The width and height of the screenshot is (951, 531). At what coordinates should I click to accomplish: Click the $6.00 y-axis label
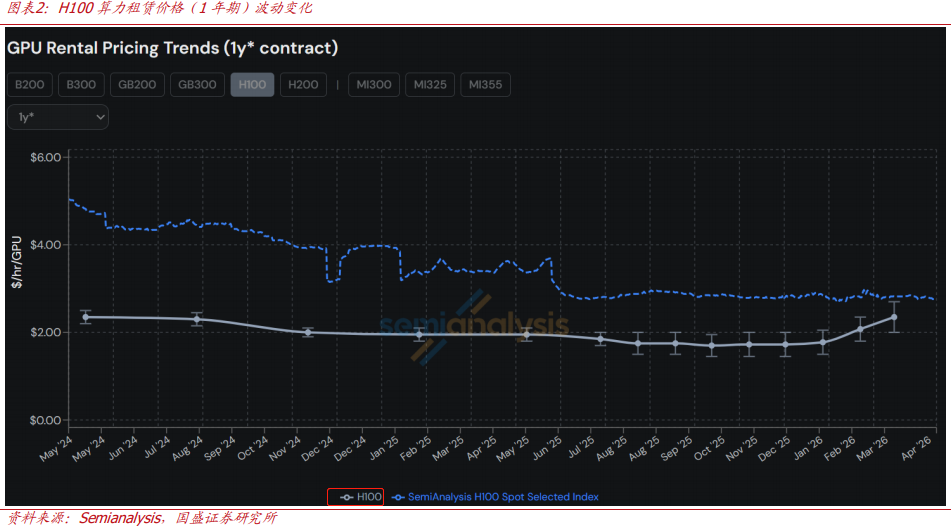[45, 158]
